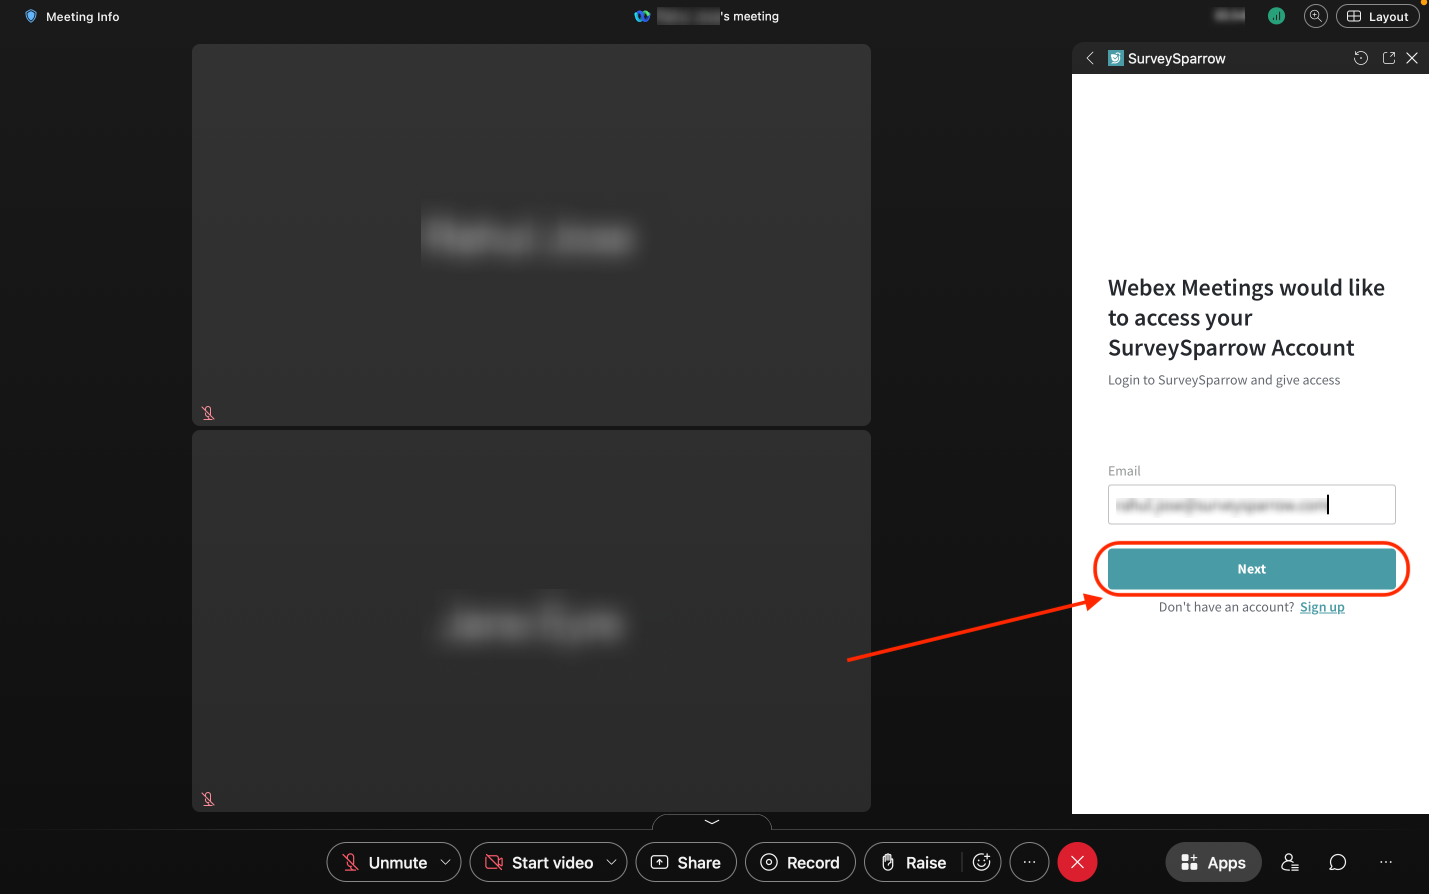
Task: Click the Meeting Info shield icon
Action: coord(31,16)
